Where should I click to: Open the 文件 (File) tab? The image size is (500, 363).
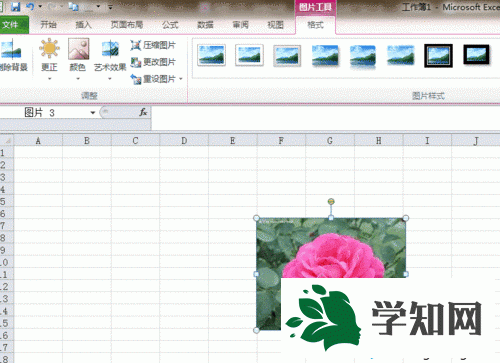[13, 25]
